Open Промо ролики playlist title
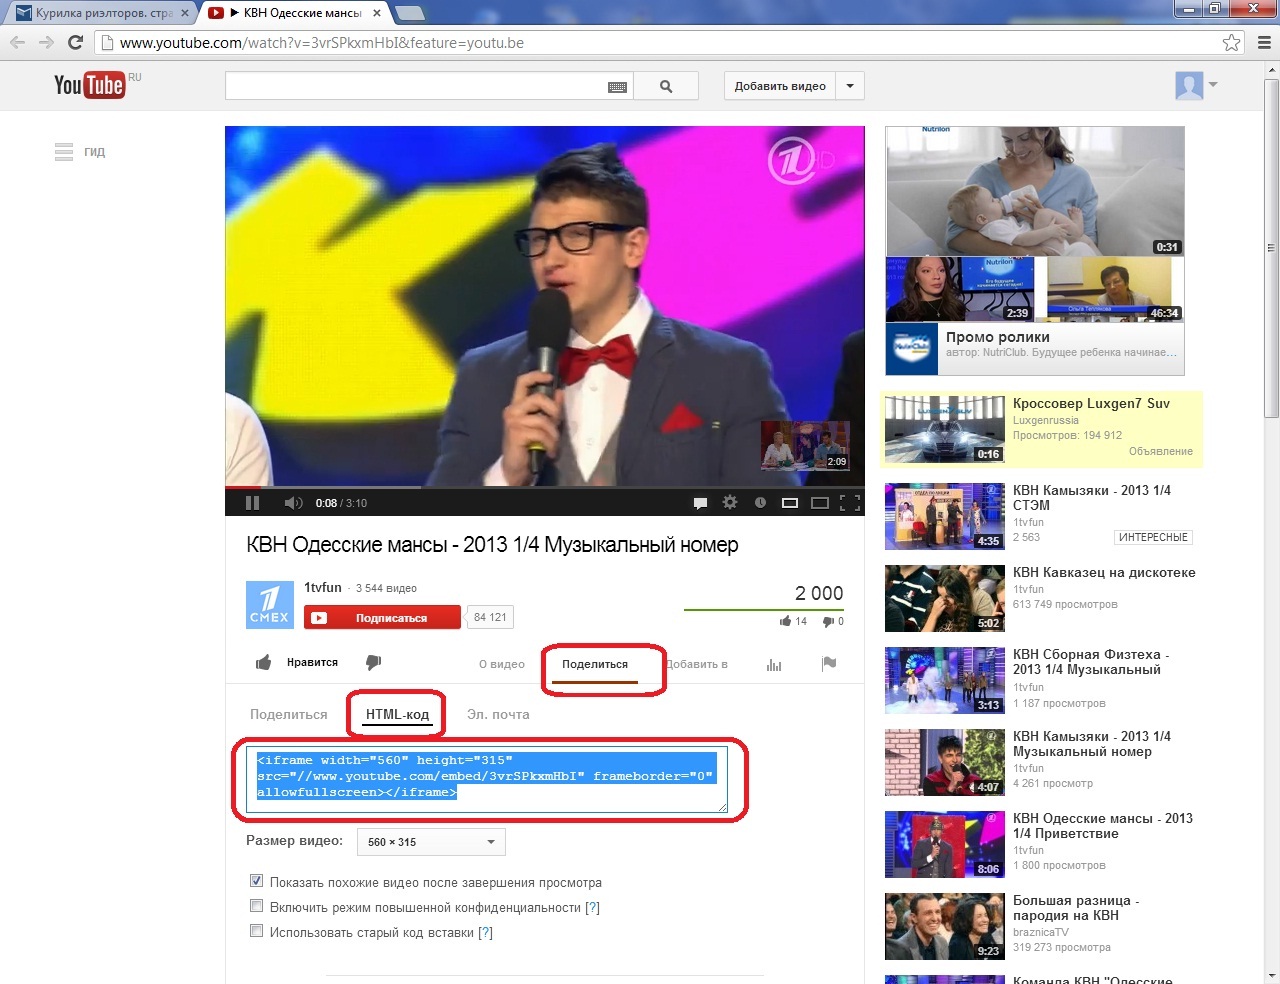Viewport: 1280px width, 984px height. coord(998,337)
